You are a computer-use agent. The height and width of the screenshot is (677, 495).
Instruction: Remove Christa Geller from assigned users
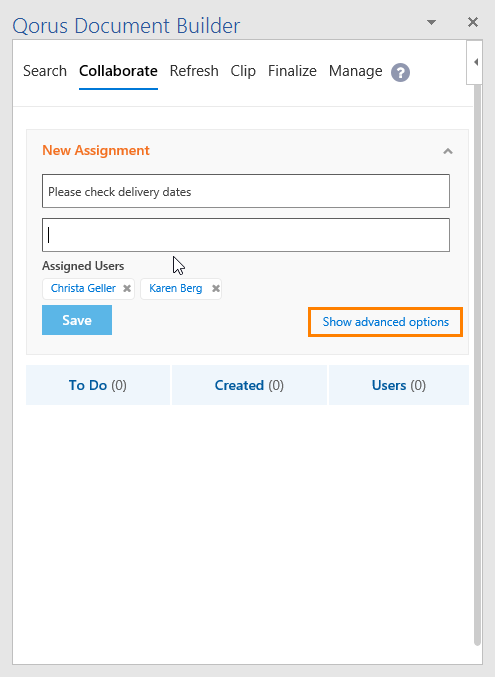[x=127, y=288]
